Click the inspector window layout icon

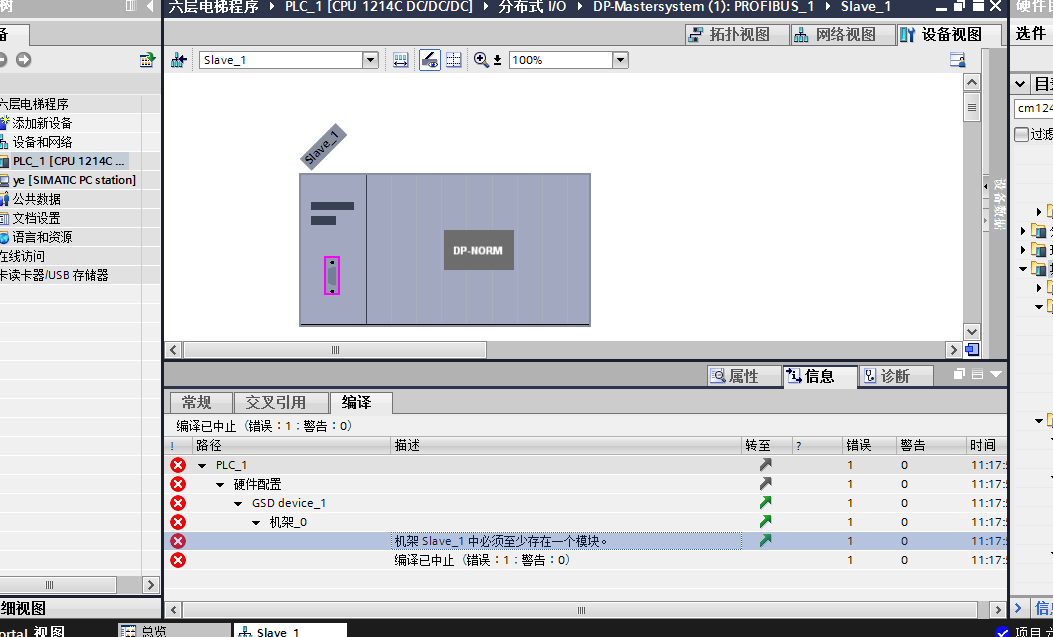tap(977, 374)
